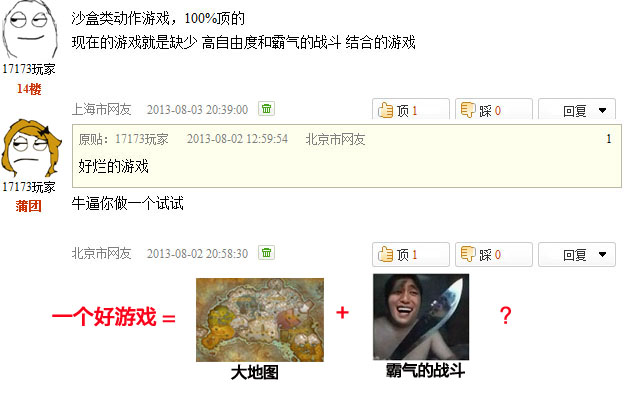
Task: Open the 霸气的战斗 knife photo thumbnail
Action: 421,317
